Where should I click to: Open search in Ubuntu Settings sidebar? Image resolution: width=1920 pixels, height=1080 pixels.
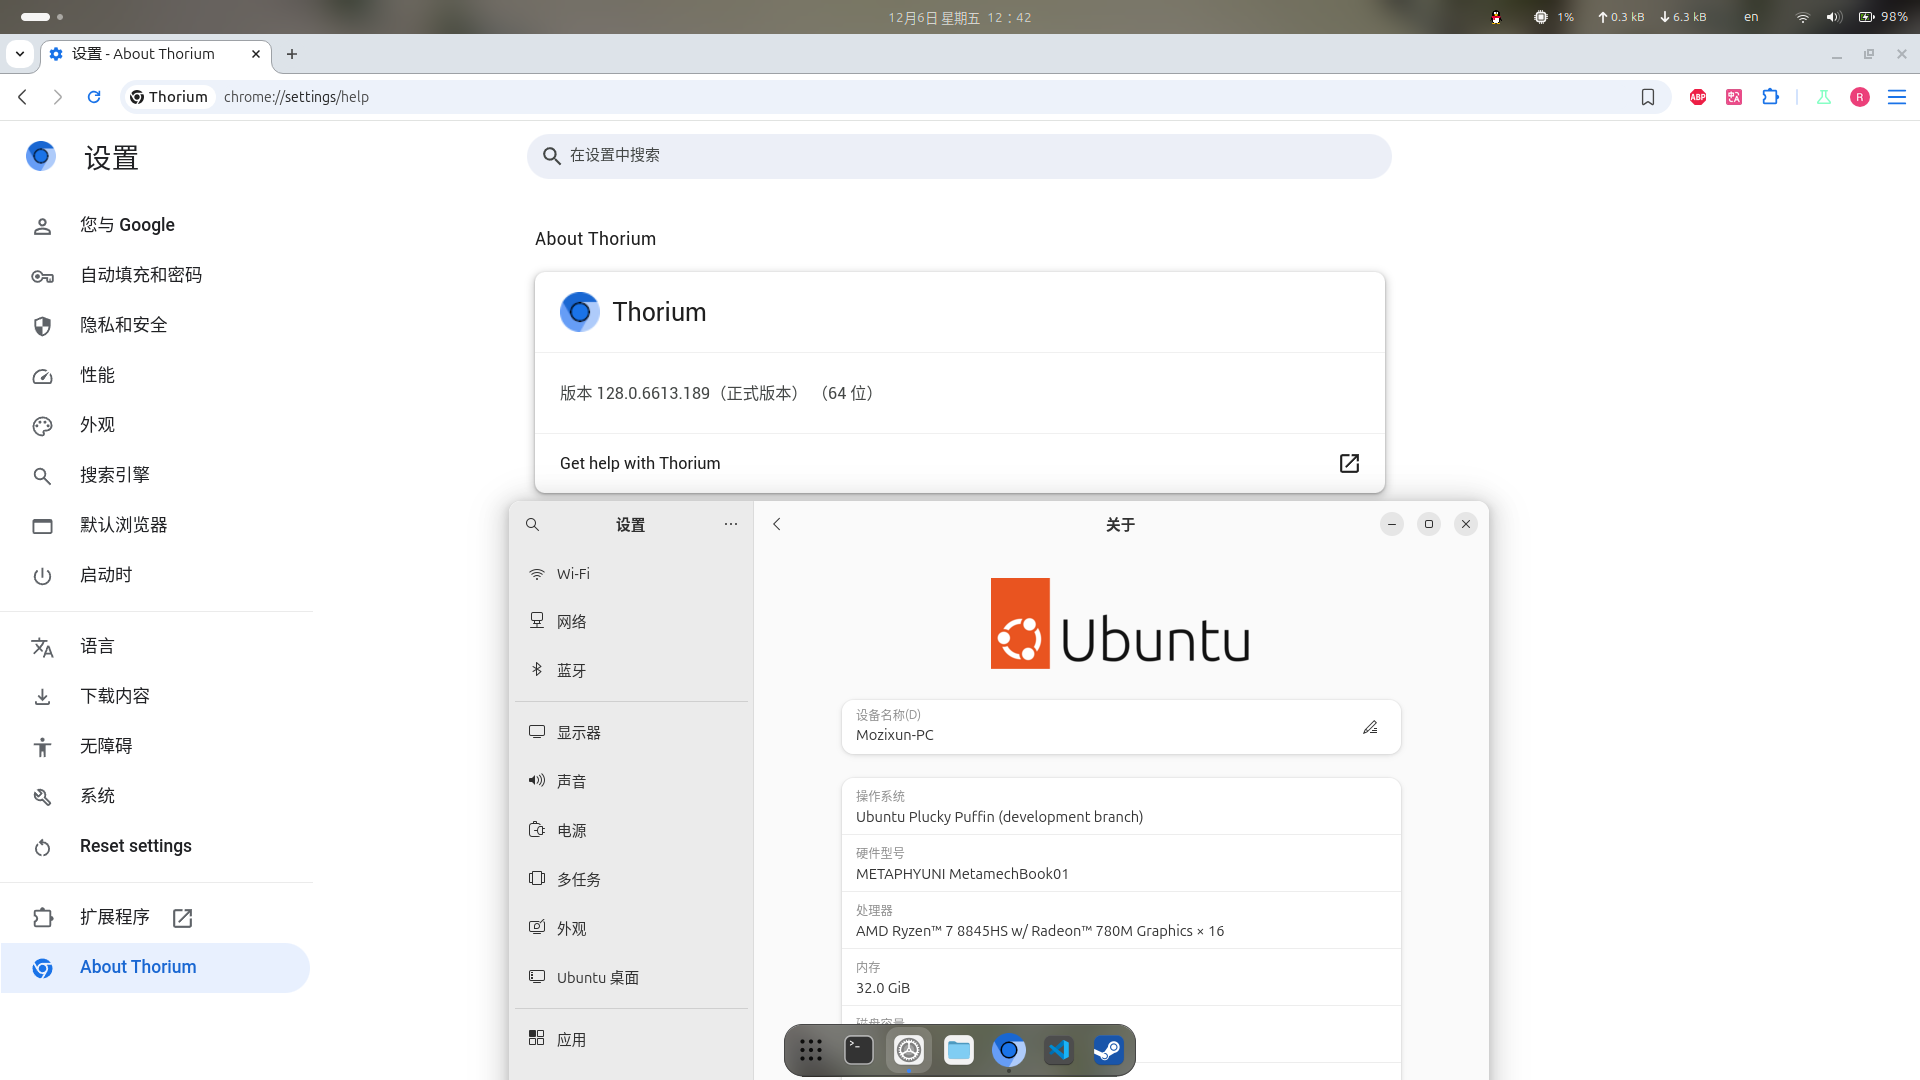pyautogui.click(x=533, y=525)
